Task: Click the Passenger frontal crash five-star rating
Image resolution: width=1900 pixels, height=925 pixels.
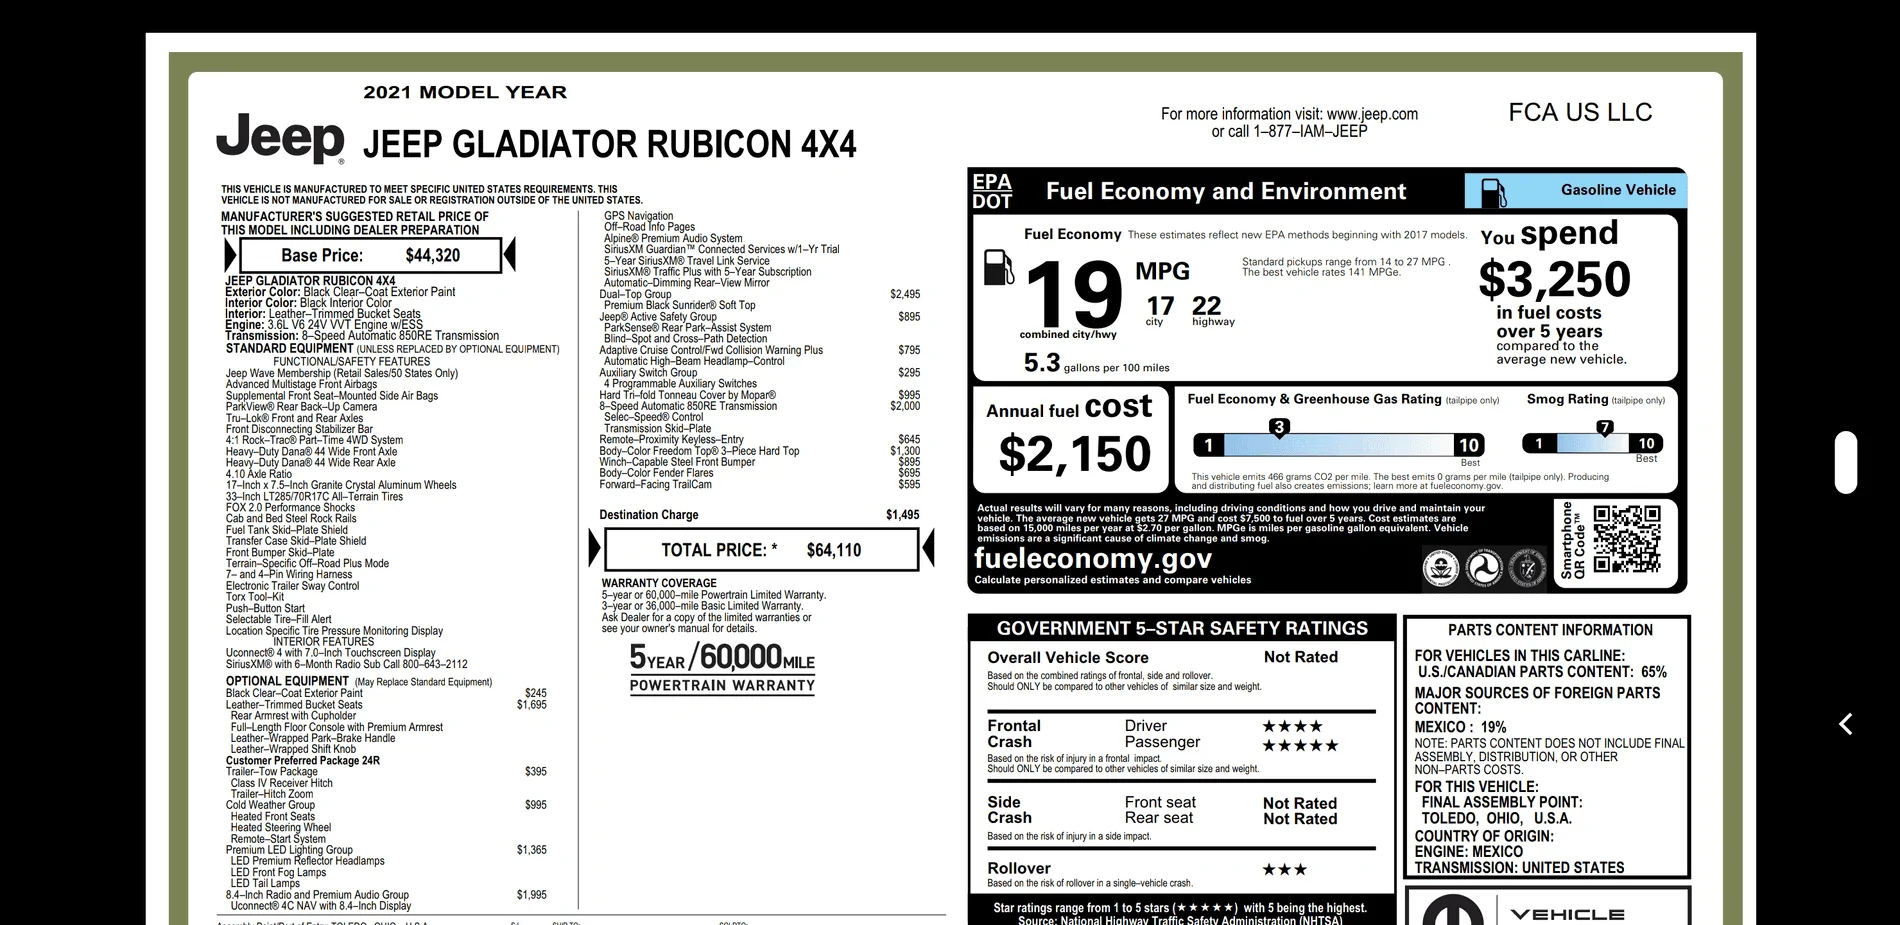Action: tap(1300, 745)
